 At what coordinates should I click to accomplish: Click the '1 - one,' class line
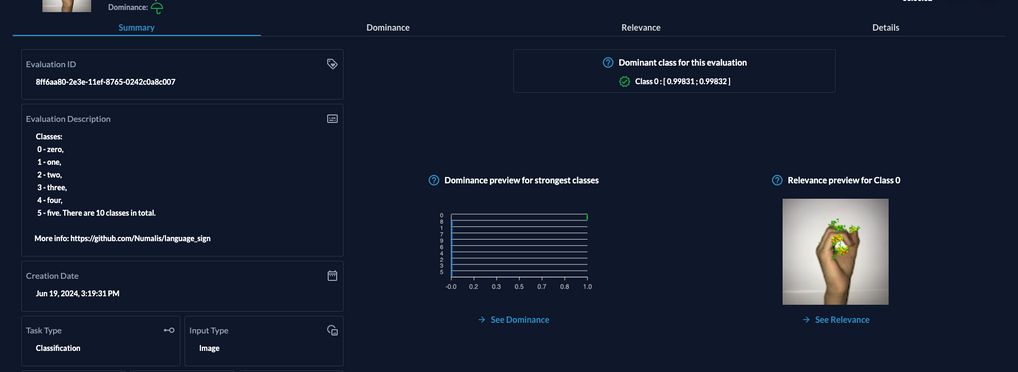(x=49, y=162)
